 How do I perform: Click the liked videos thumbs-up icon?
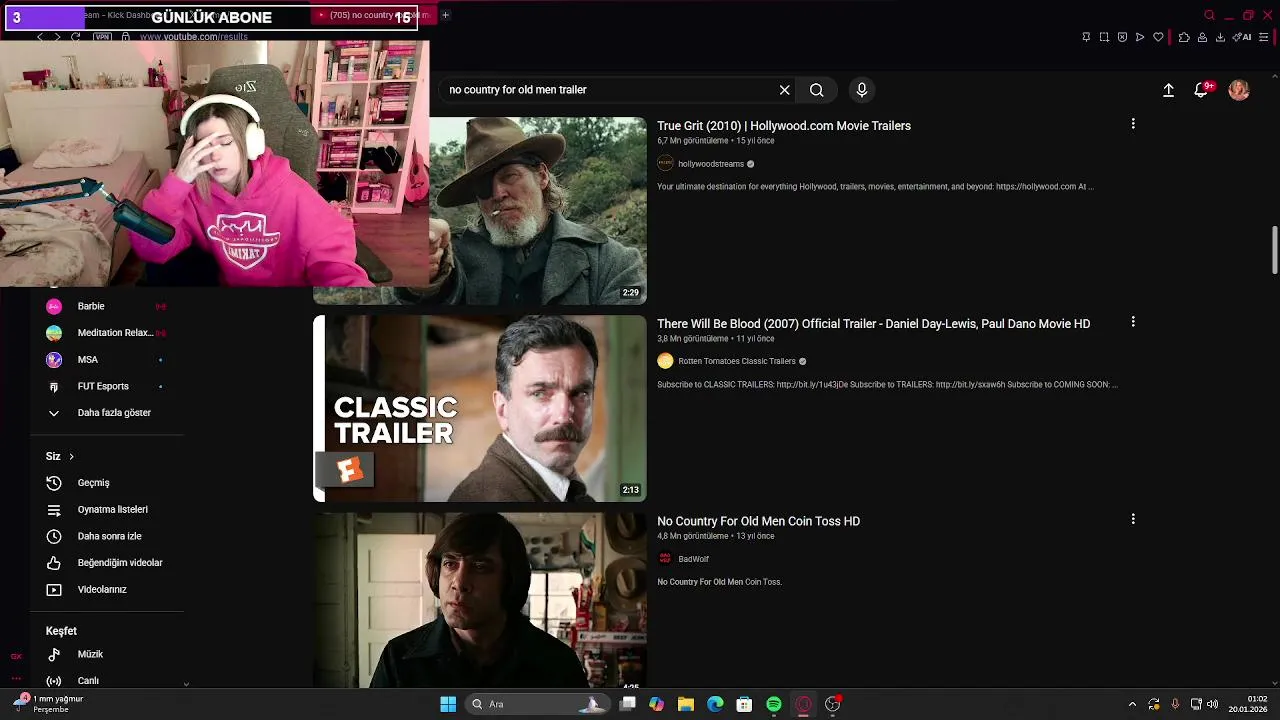click(54, 563)
